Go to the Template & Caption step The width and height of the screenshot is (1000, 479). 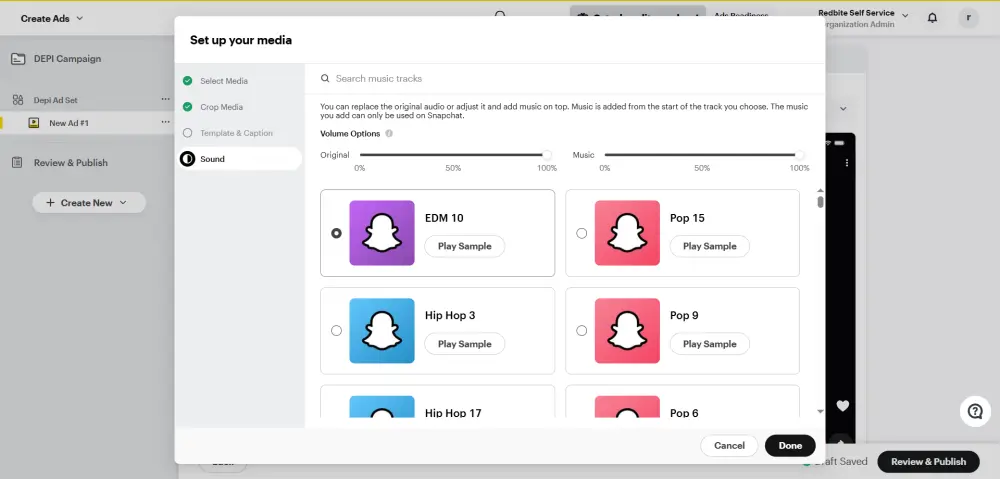coord(239,133)
